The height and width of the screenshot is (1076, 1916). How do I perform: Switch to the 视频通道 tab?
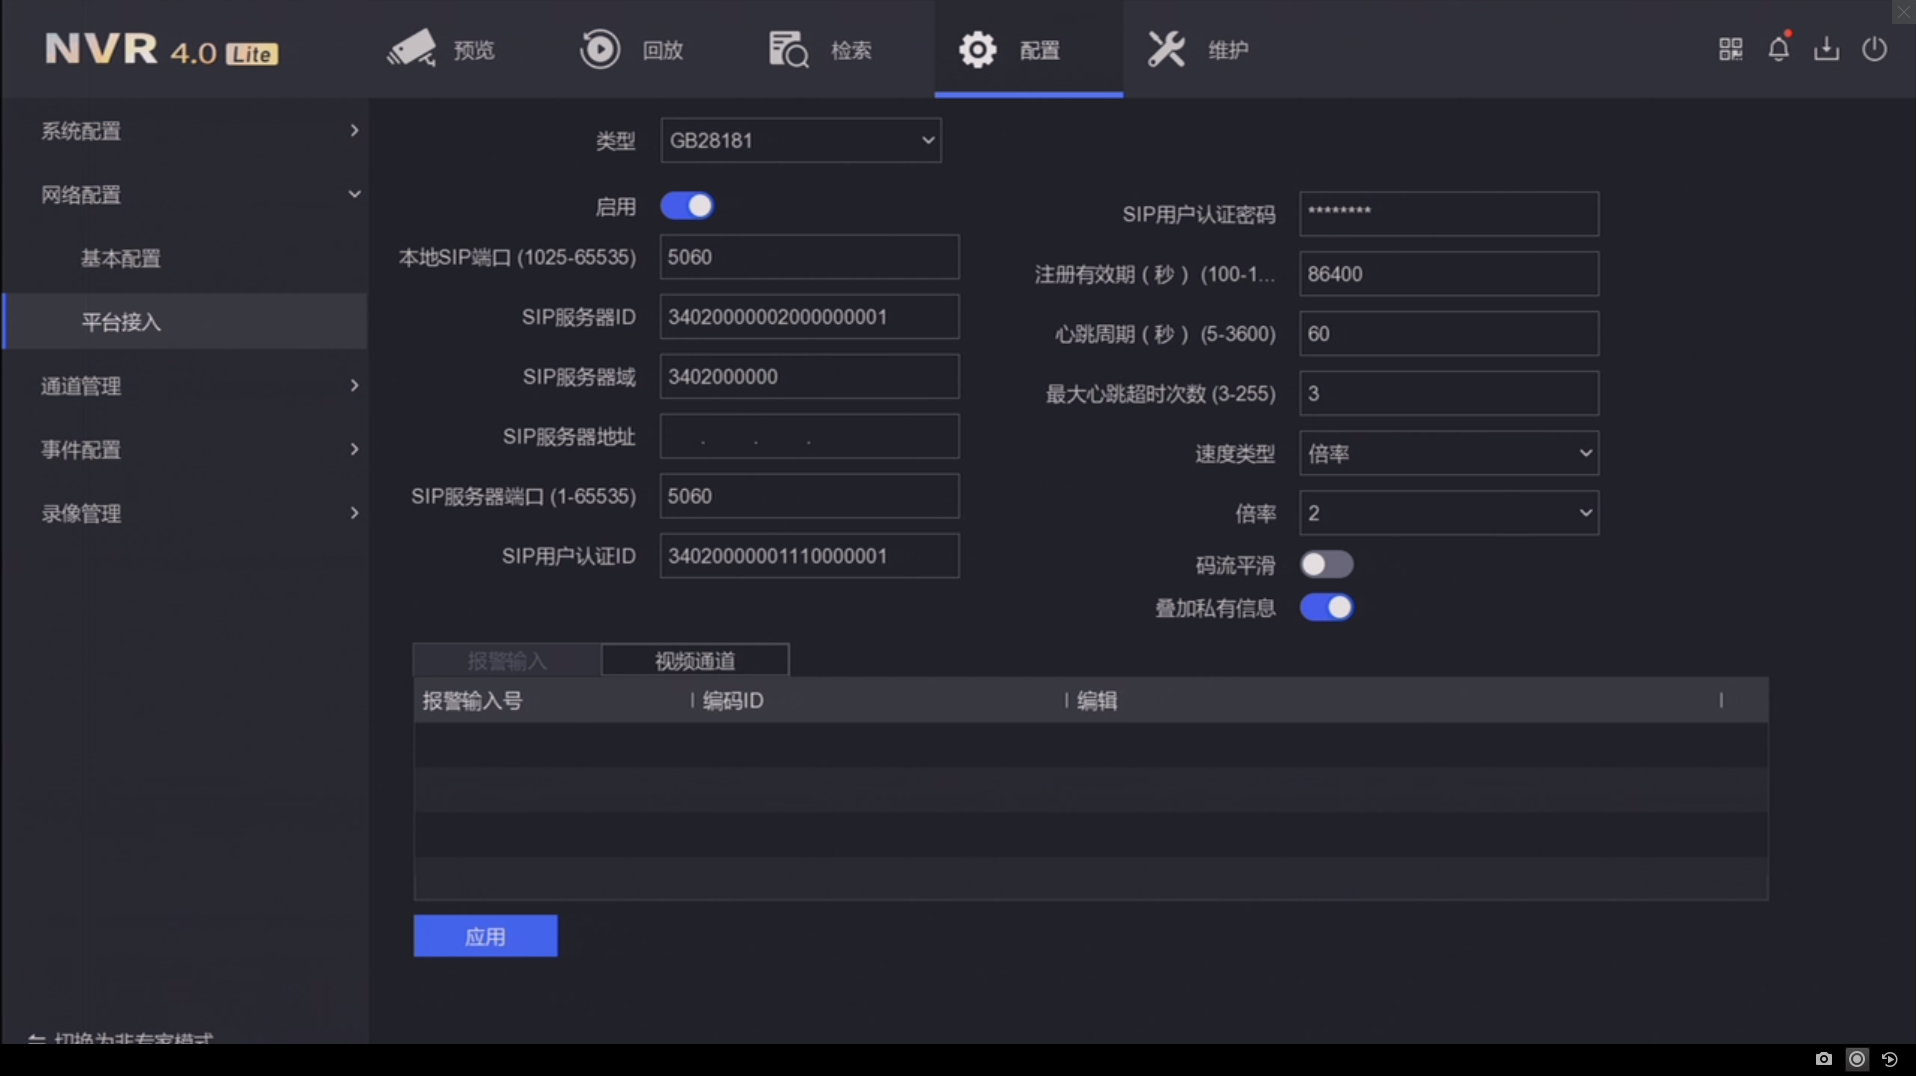(x=695, y=661)
